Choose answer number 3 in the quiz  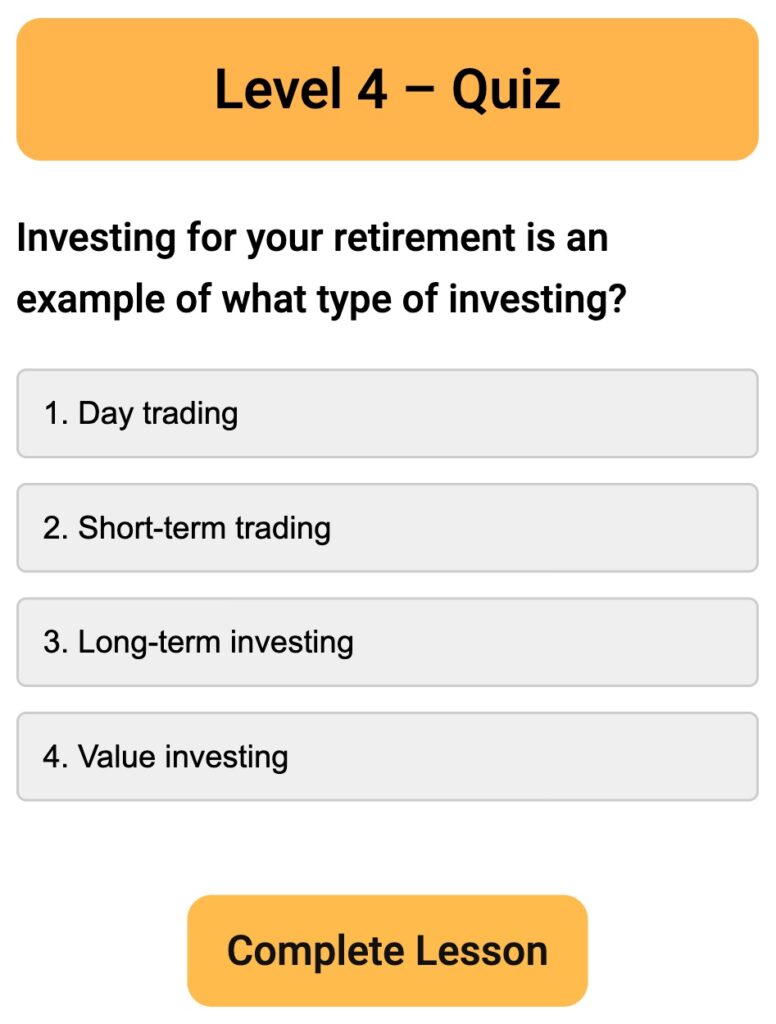387,642
